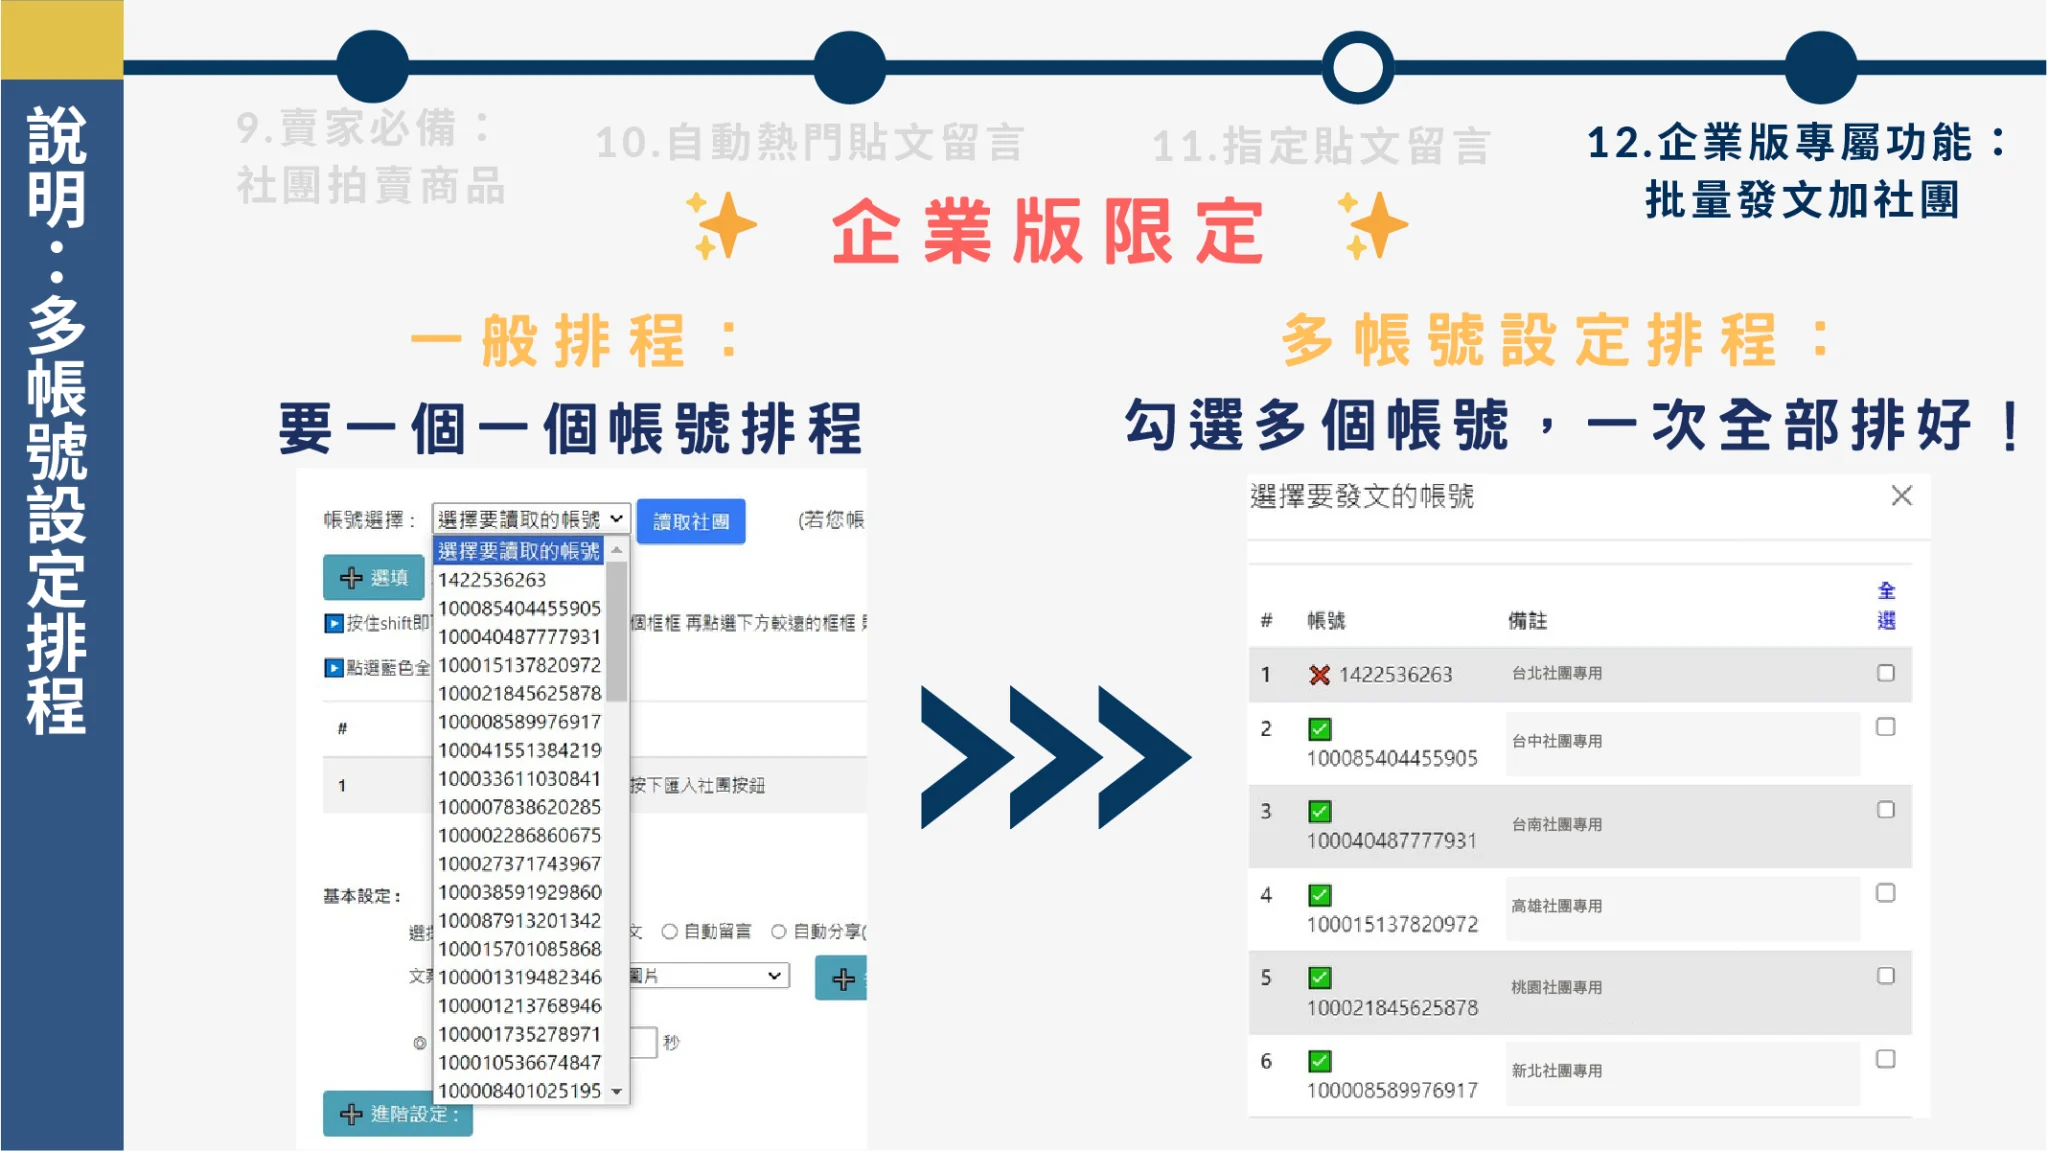Click the green check icon for account 100085404455905
Viewport: 2048px width, 1151px height.
1319,729
